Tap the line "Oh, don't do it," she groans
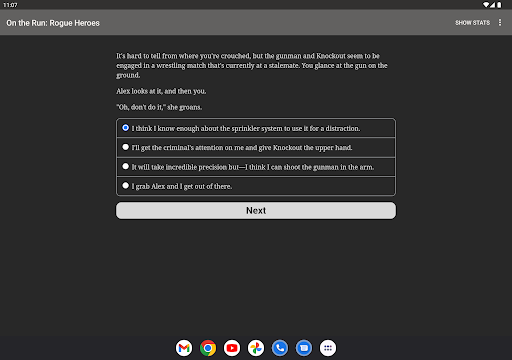 pos(159,107)
